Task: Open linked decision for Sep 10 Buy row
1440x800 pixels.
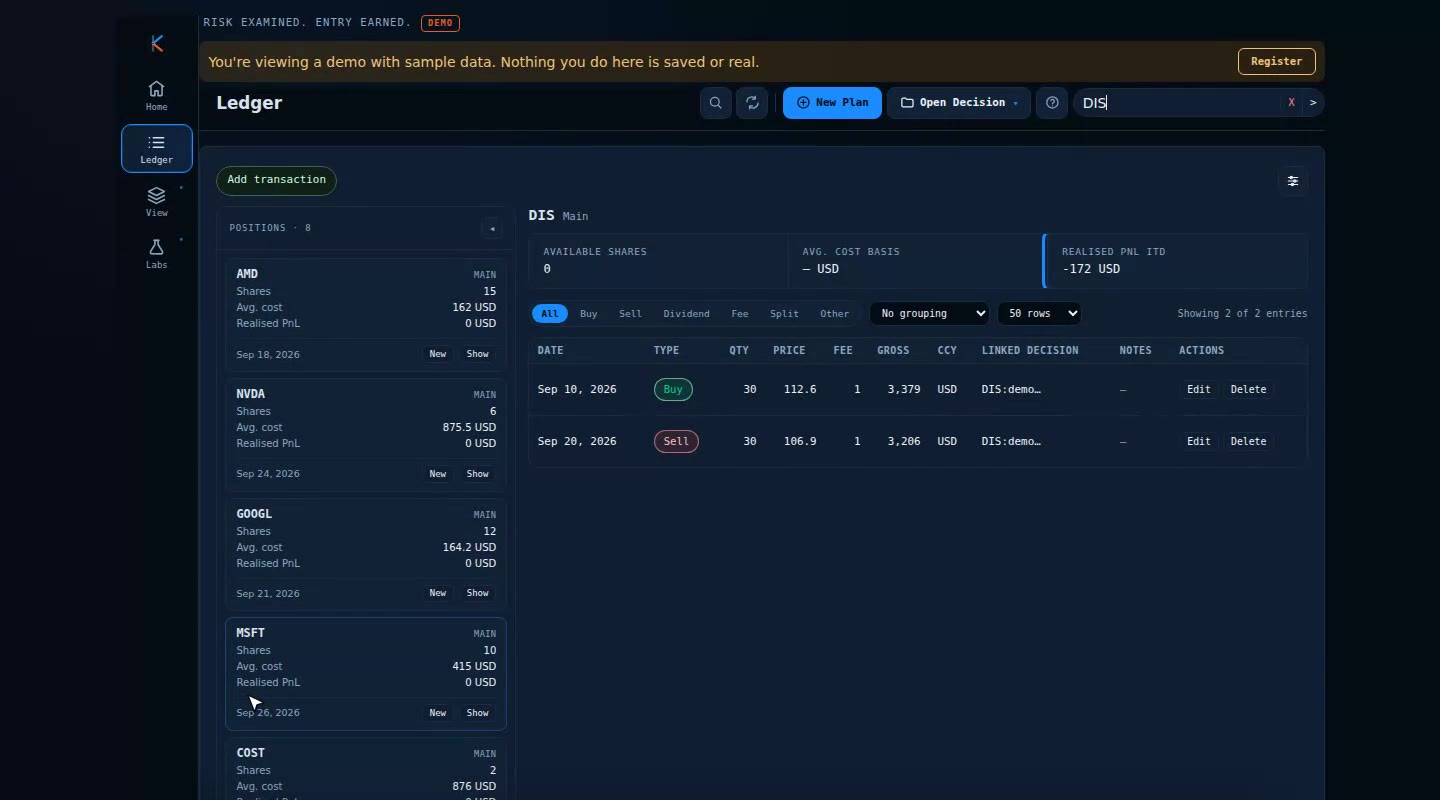Action: tap(1011, 390)
